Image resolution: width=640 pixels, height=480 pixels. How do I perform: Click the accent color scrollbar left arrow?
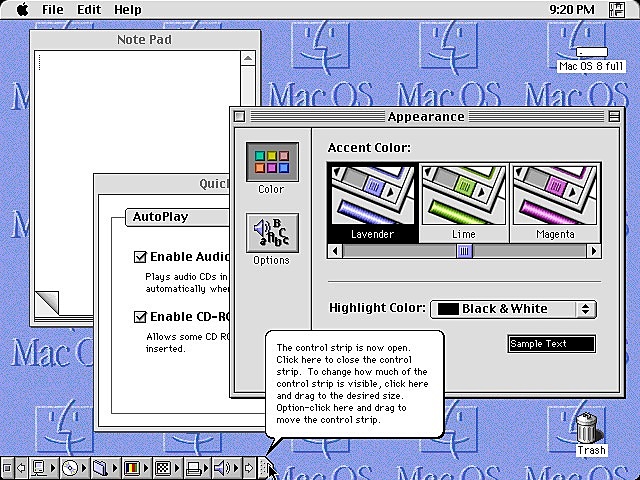pos(335,251)
